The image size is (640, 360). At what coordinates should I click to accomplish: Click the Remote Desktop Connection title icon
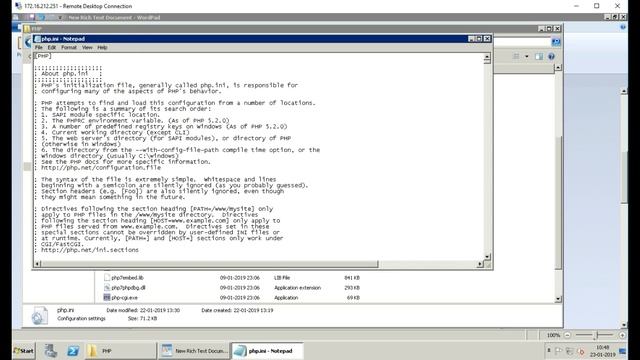[x=18, y=6]
